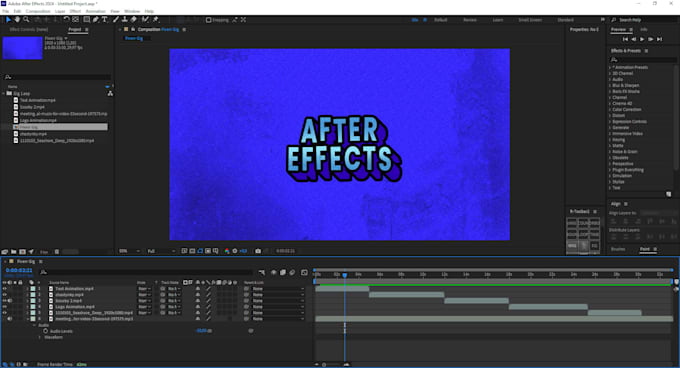Select the Puppet Pin tool
The height and width of the screenshot is (368, 680).
pos(156,20)
